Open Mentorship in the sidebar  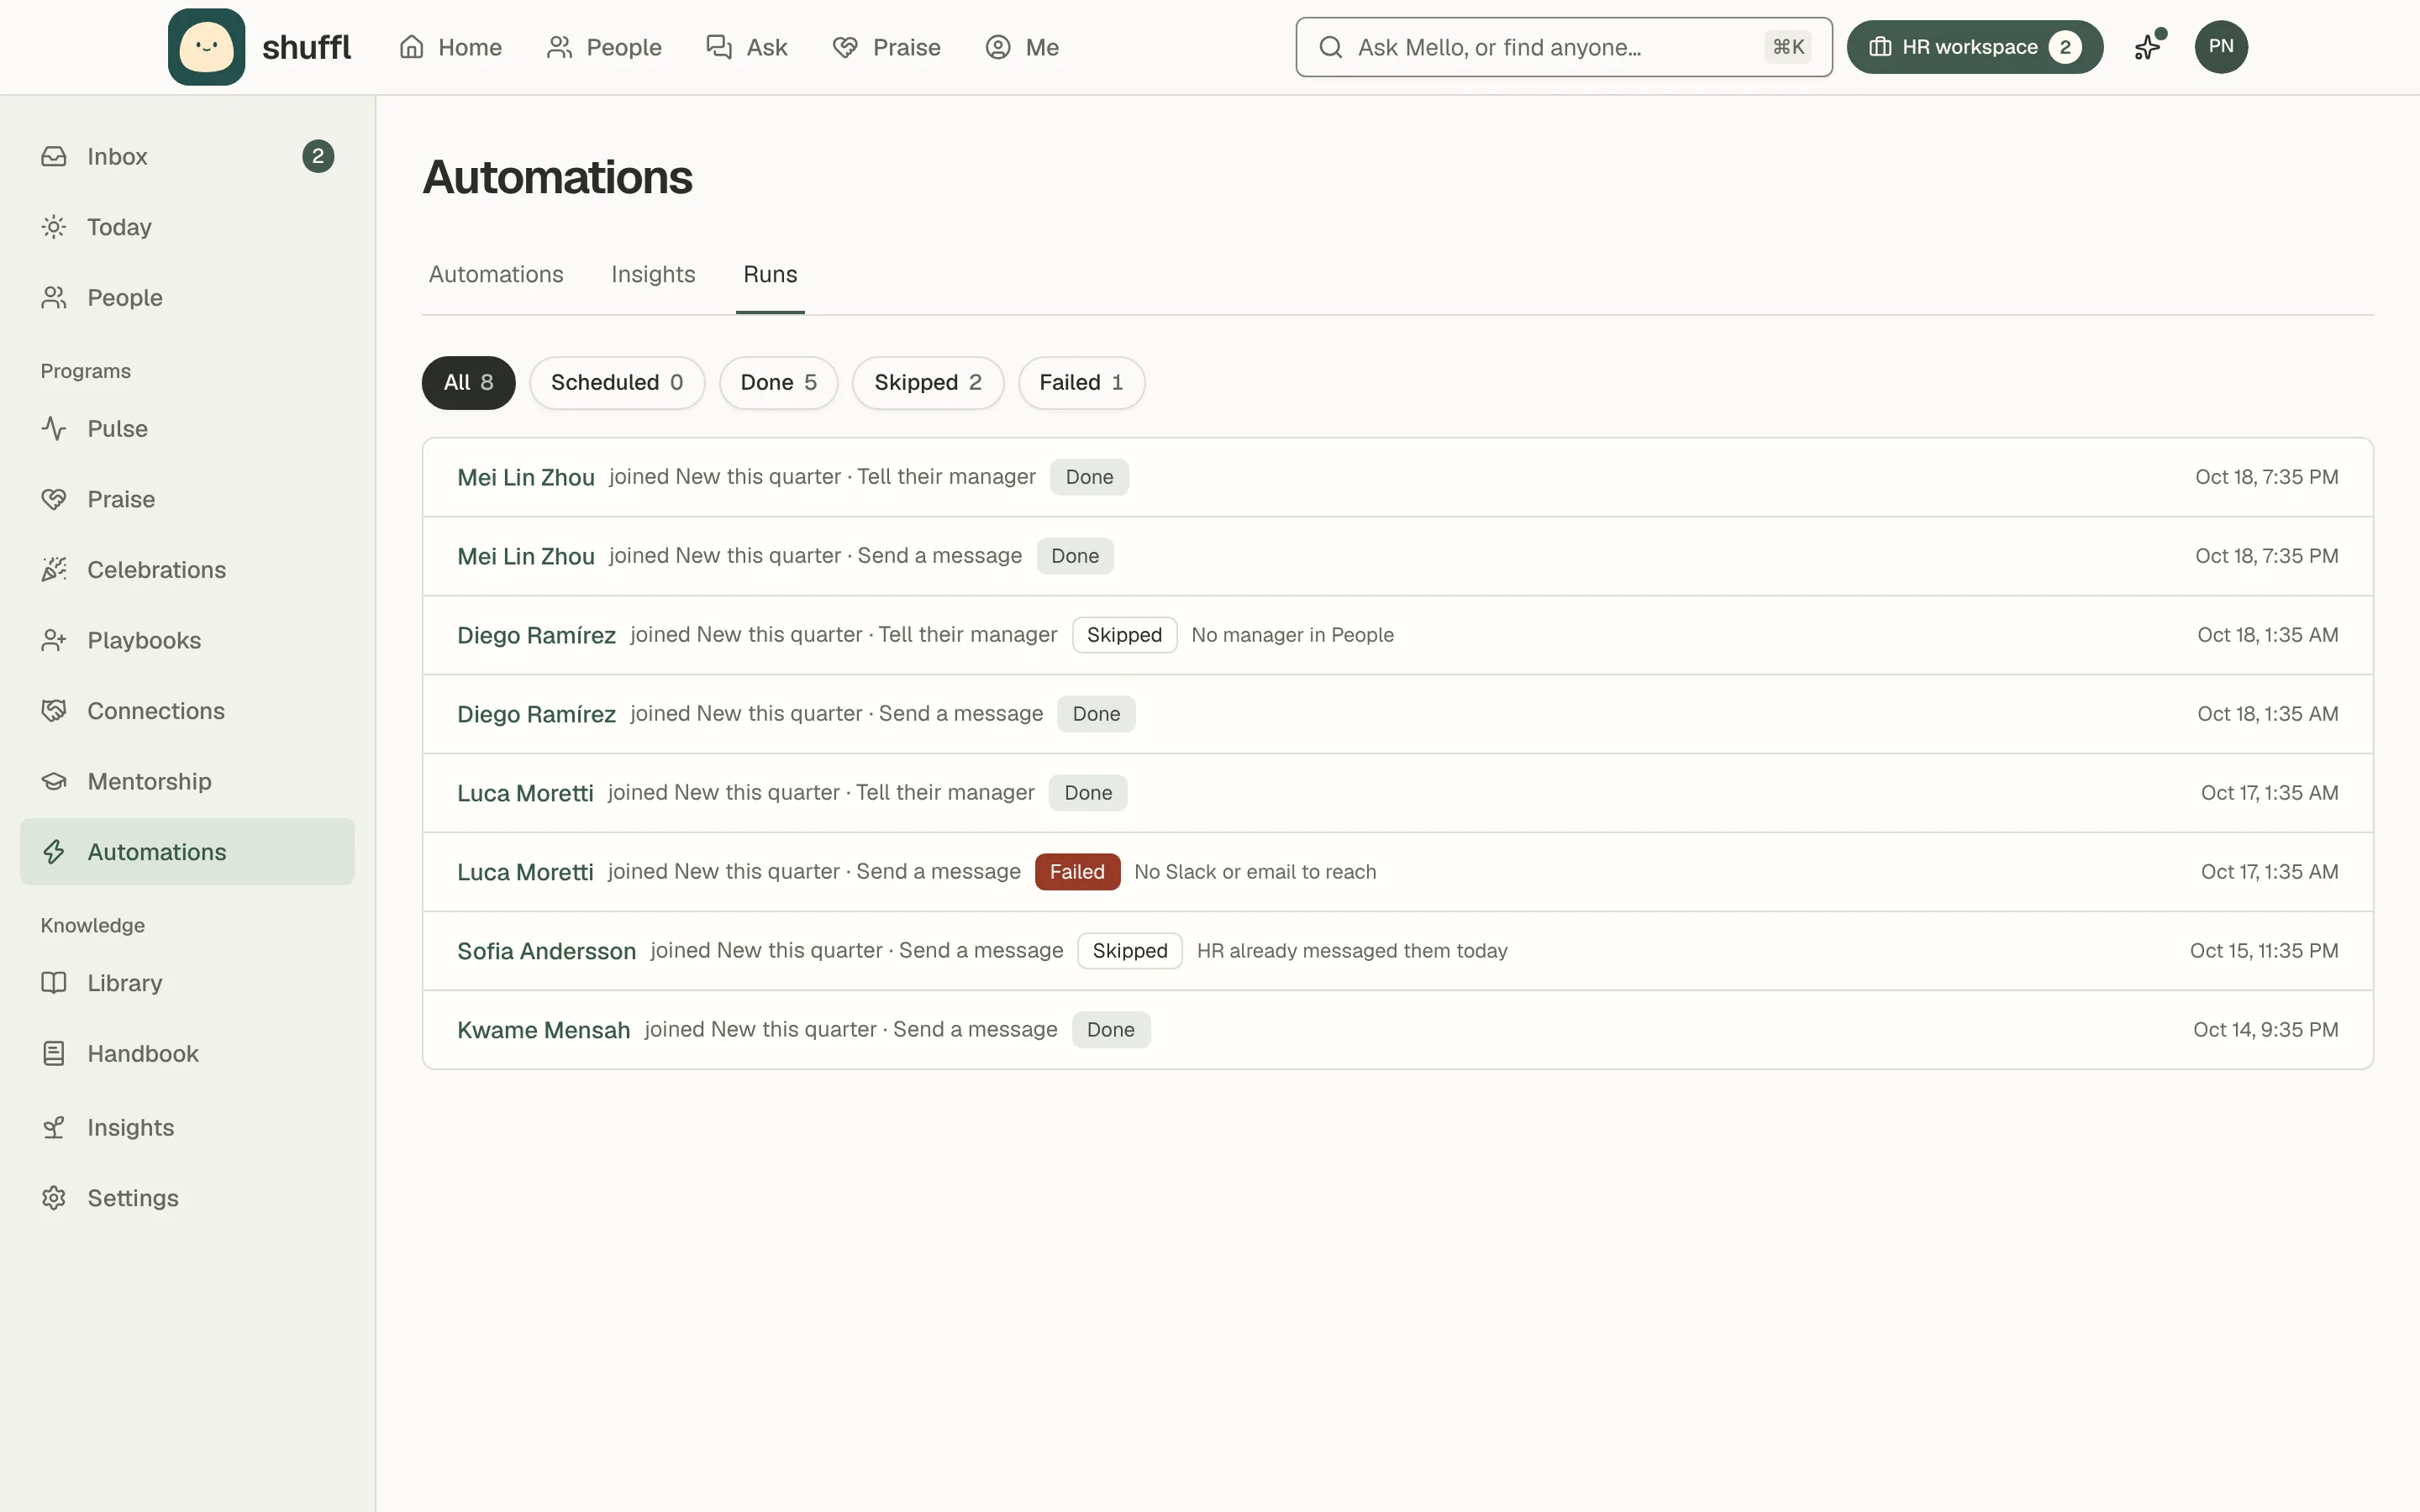pos(187,781)
